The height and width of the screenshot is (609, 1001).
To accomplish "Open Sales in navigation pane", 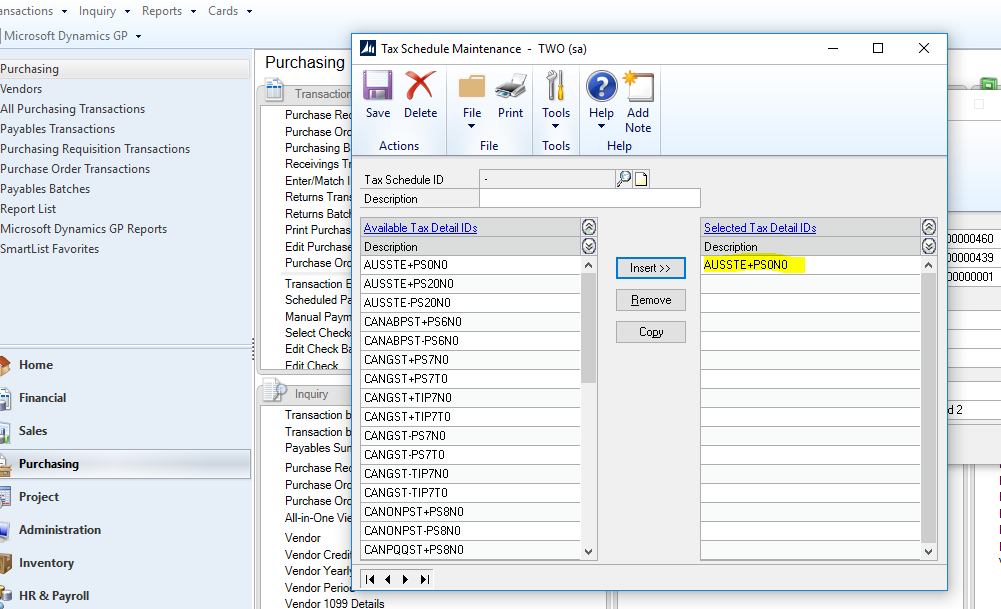I will pyautogui.click(x=33, y=431).
